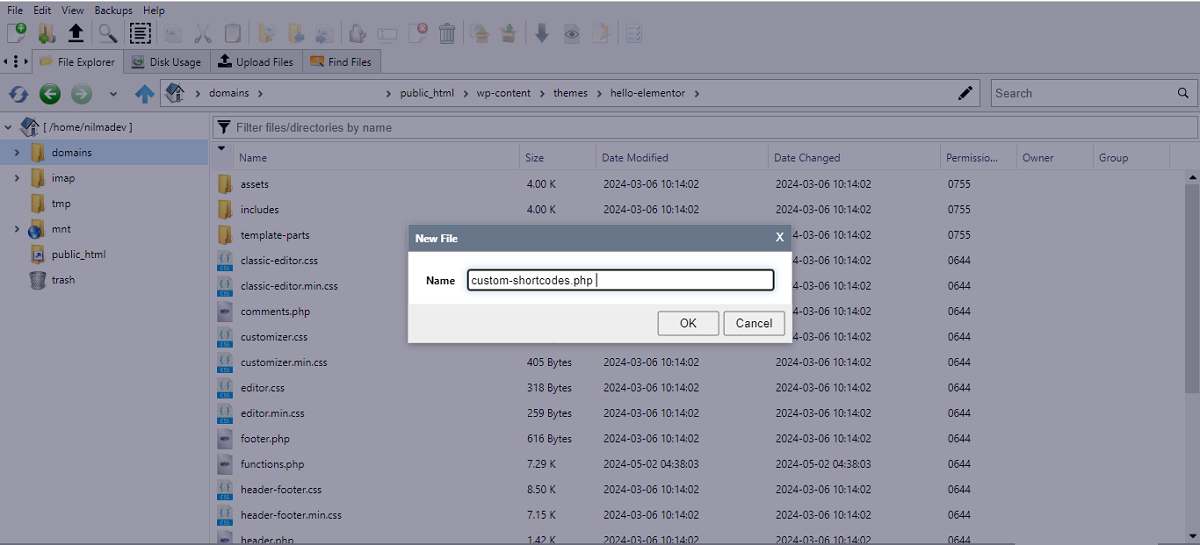
Task: Click the New File toolbar icon
Action: [x=17, y=33]
